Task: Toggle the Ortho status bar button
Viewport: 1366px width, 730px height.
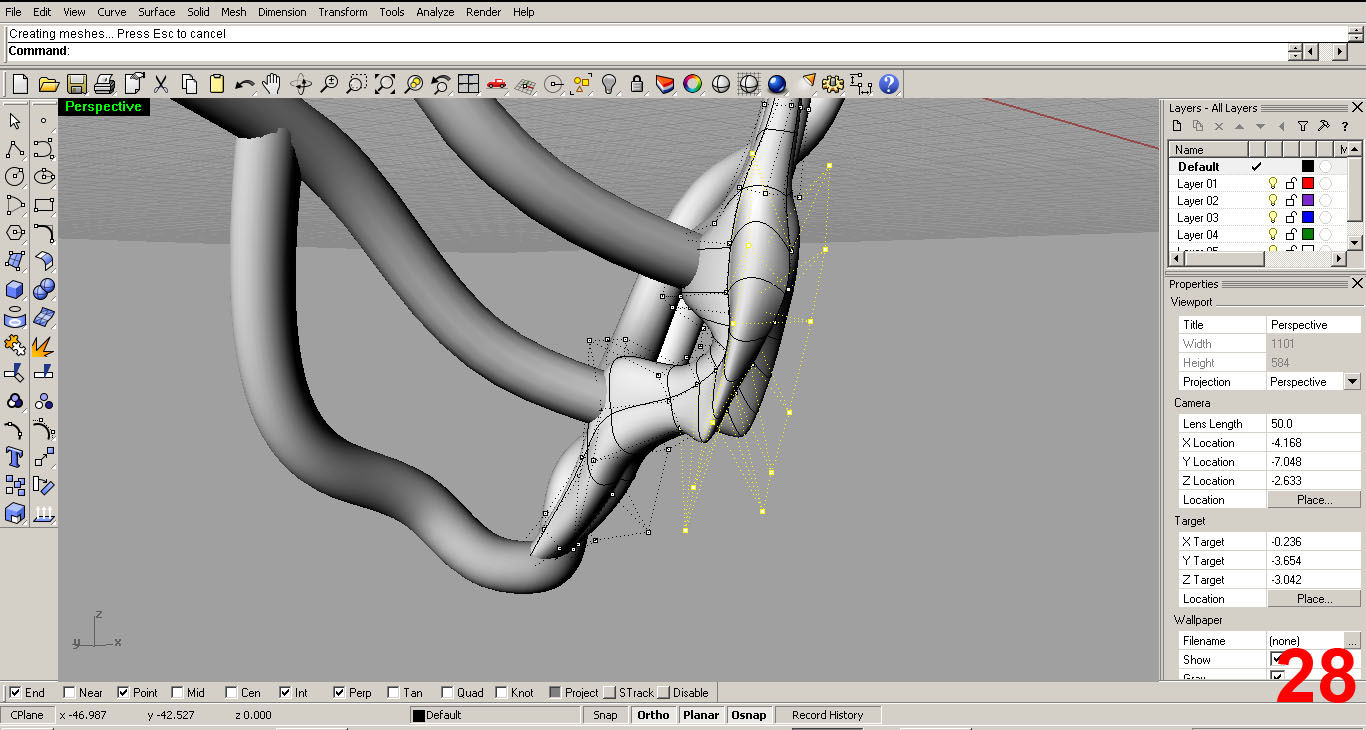Action: [x=653, y=715]
